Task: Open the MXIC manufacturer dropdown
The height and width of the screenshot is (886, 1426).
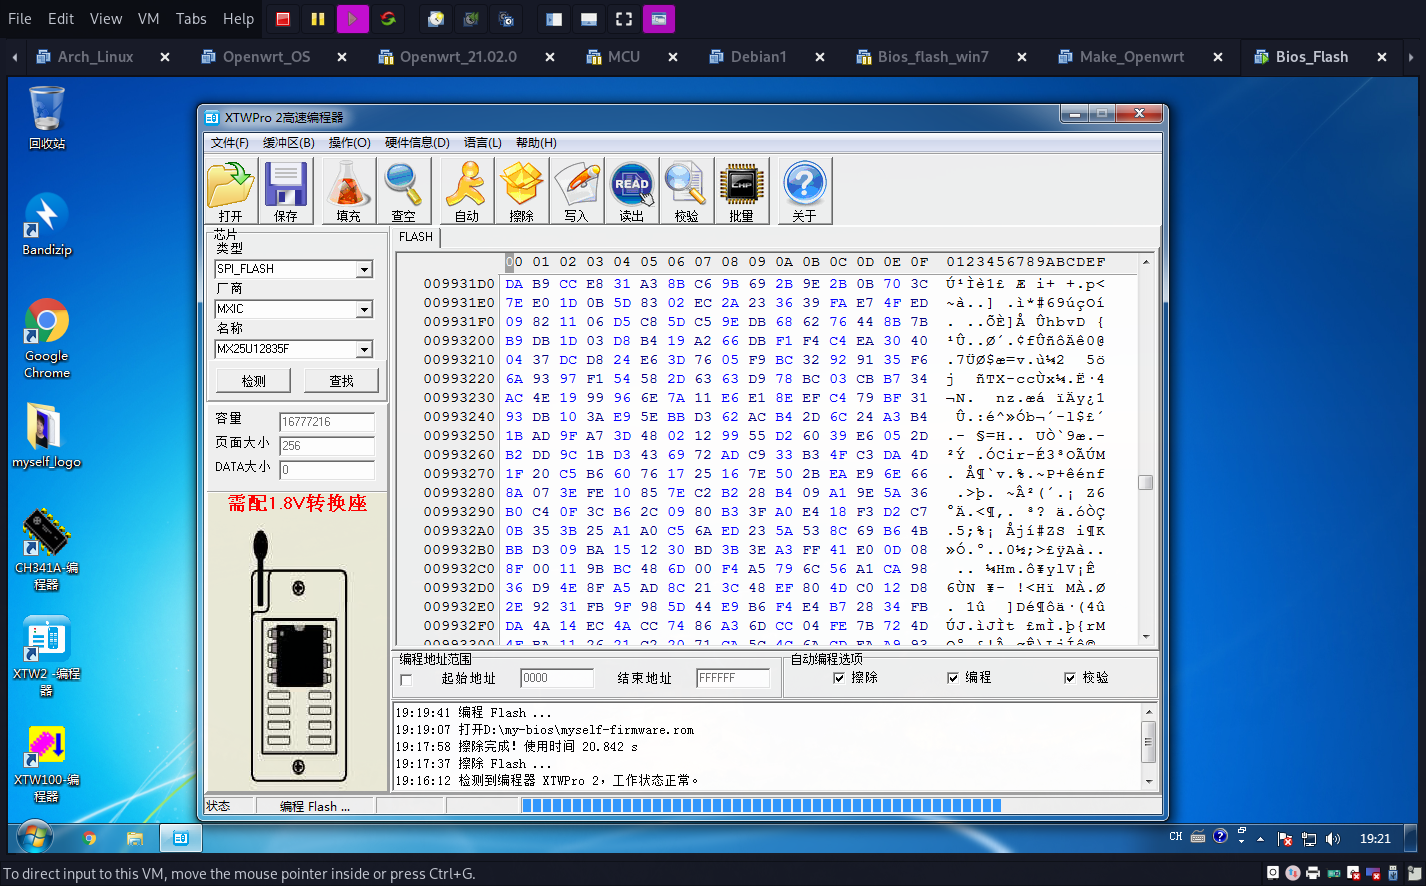Action: [364, 309]
